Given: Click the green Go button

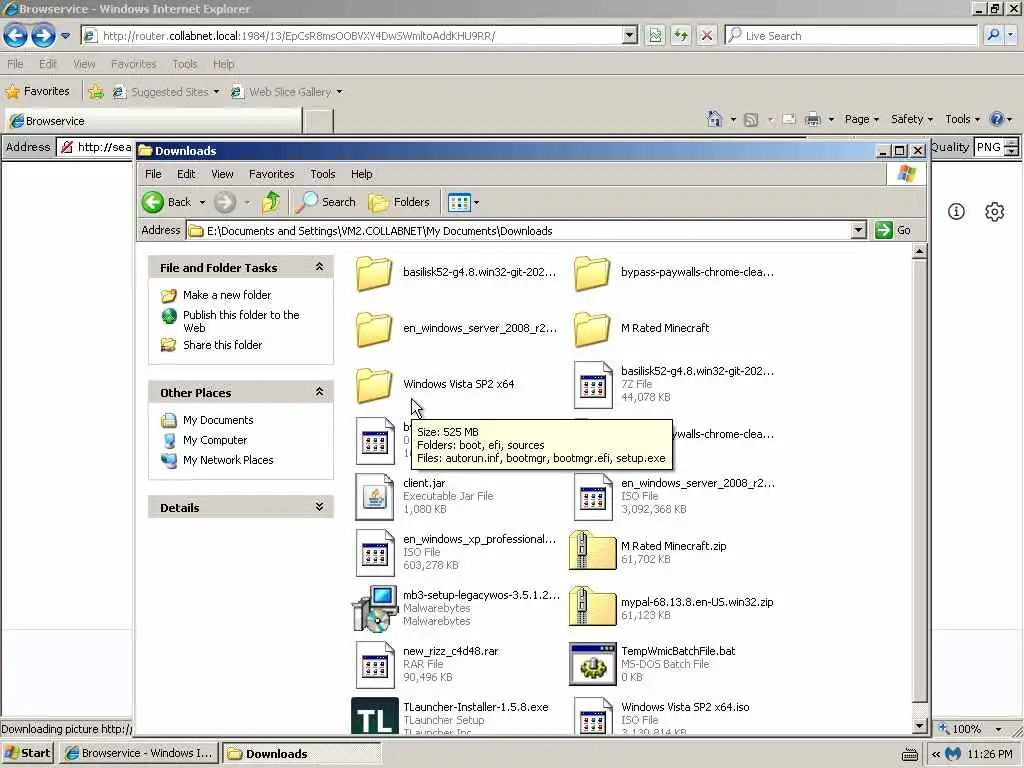Looking at the screenshot, I should click(893, 230).
